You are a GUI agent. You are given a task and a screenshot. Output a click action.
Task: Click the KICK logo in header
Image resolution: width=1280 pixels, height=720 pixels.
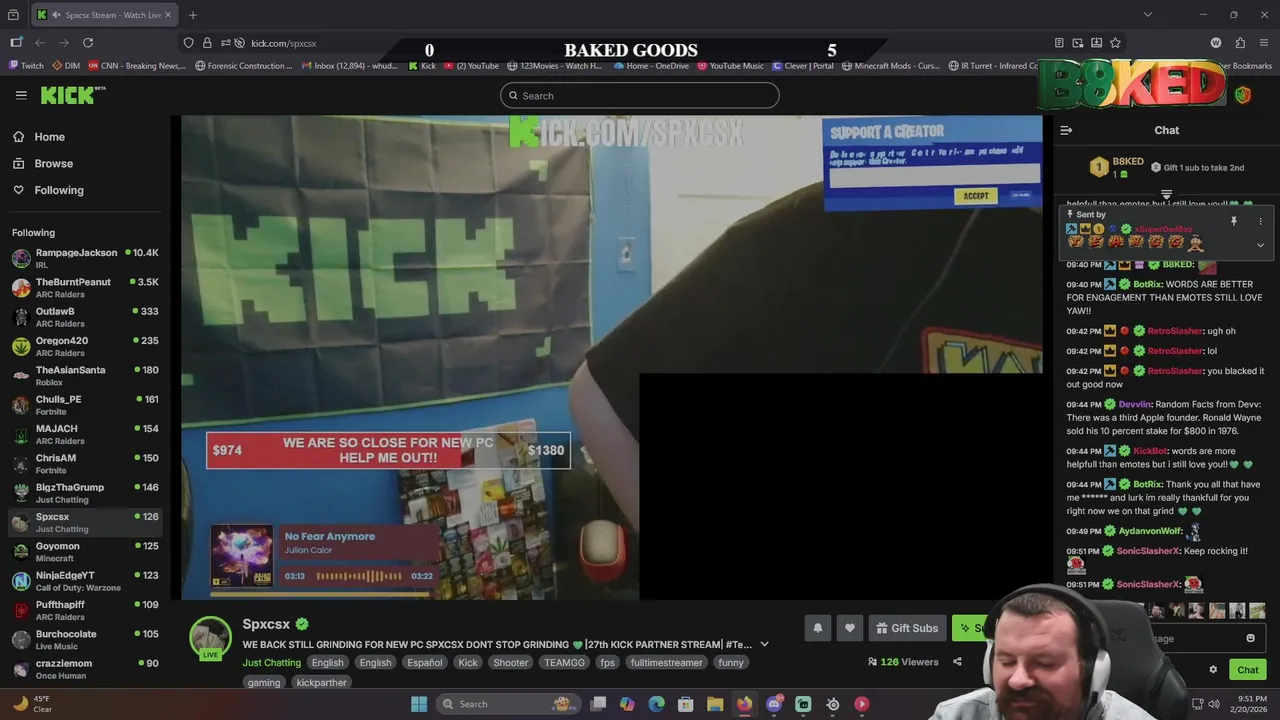73,95
